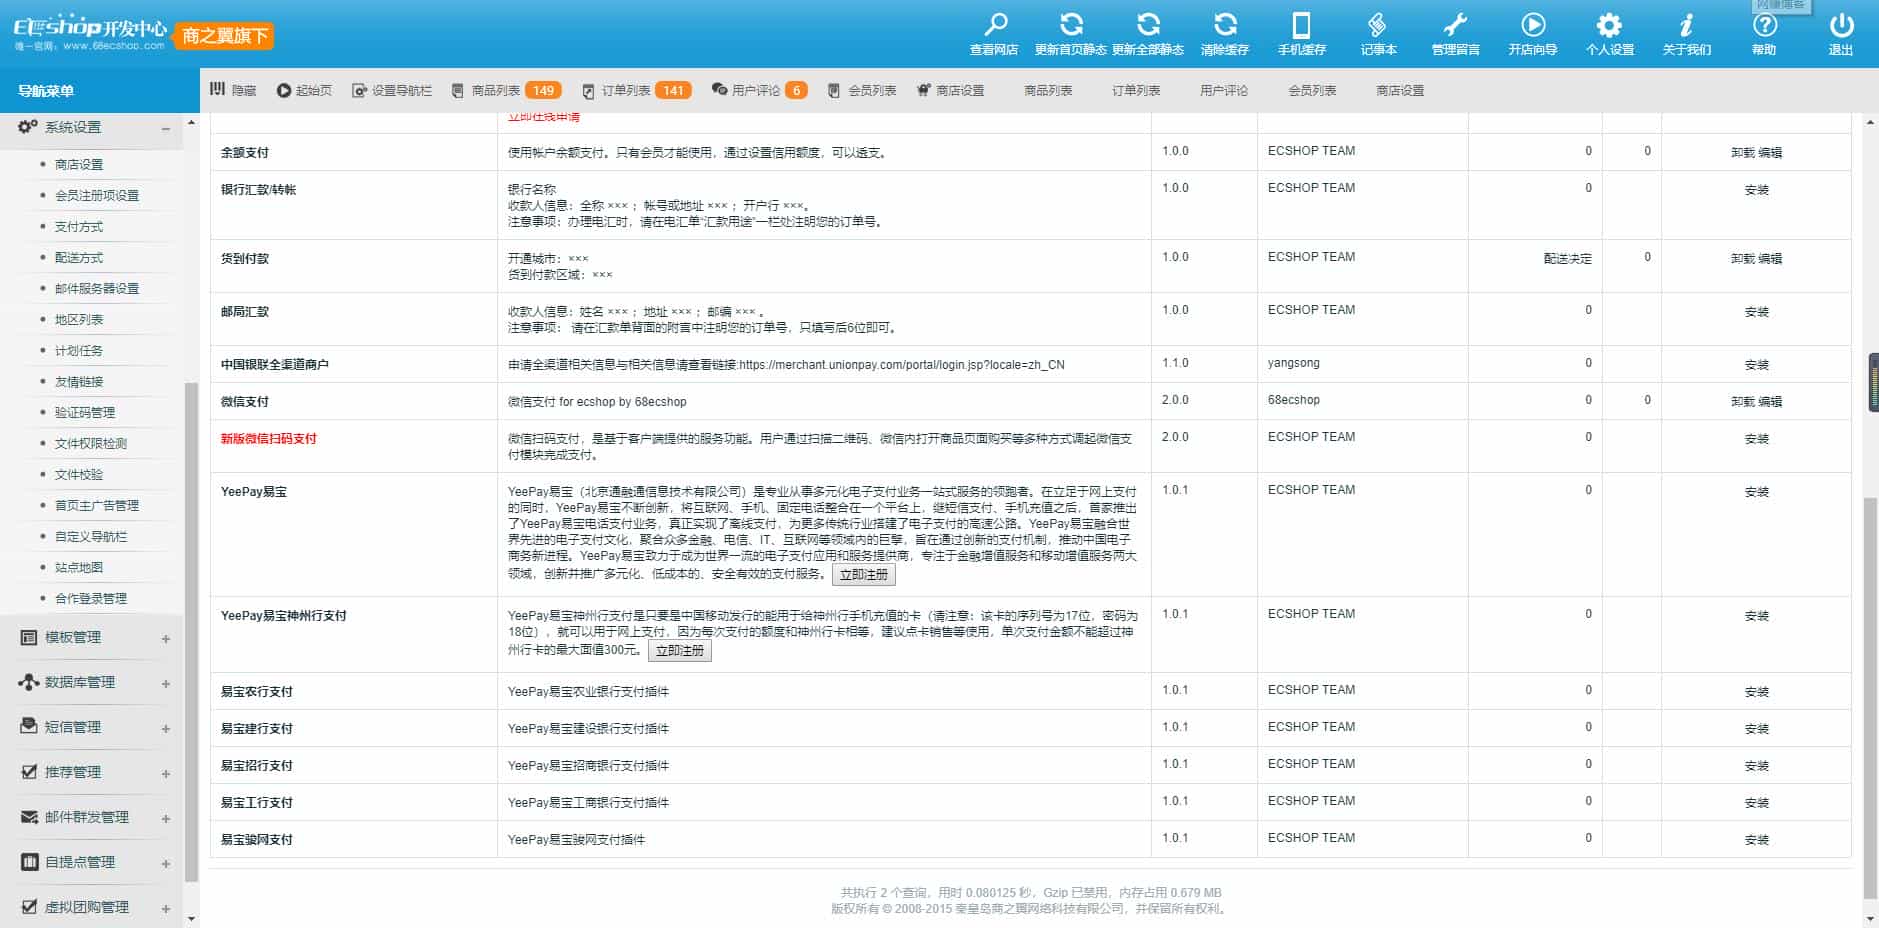The width and height of the screenshot is (1879, 928).
Task: Expand the 数据库管理 menu section
Action: point(165,683)
